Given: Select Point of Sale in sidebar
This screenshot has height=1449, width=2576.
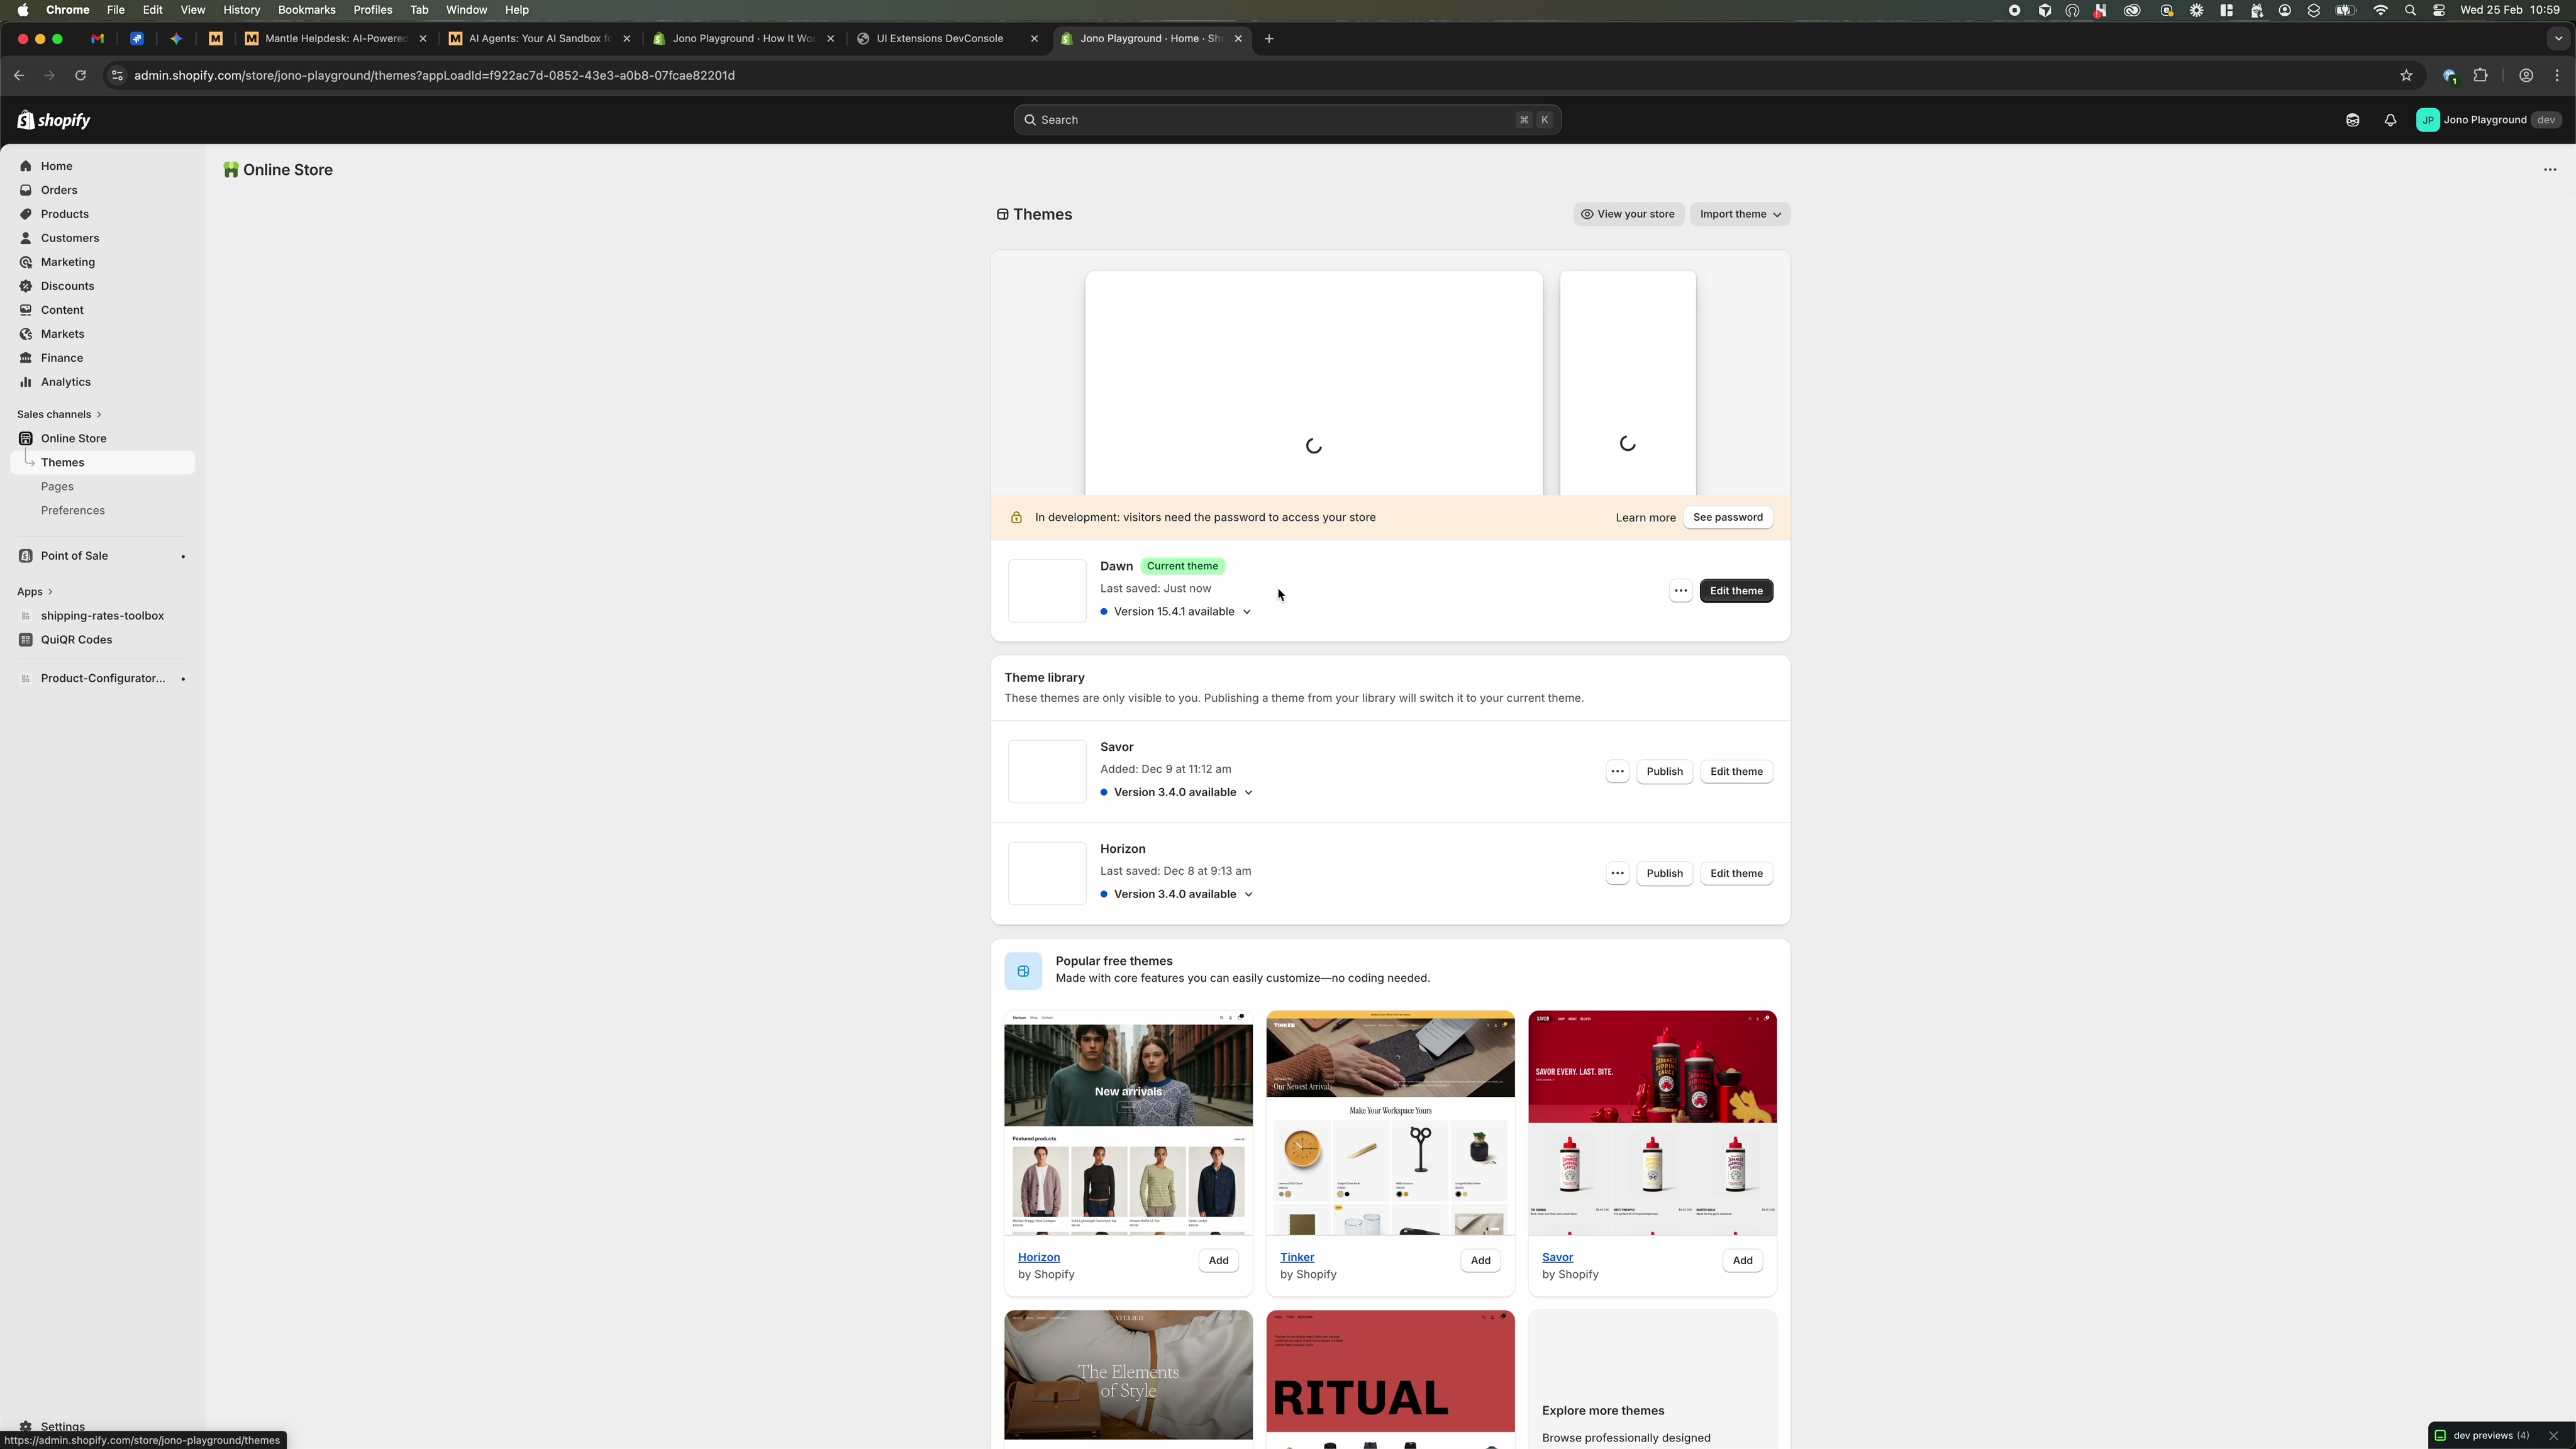Looking at the screenshot, I should [74, 556].
